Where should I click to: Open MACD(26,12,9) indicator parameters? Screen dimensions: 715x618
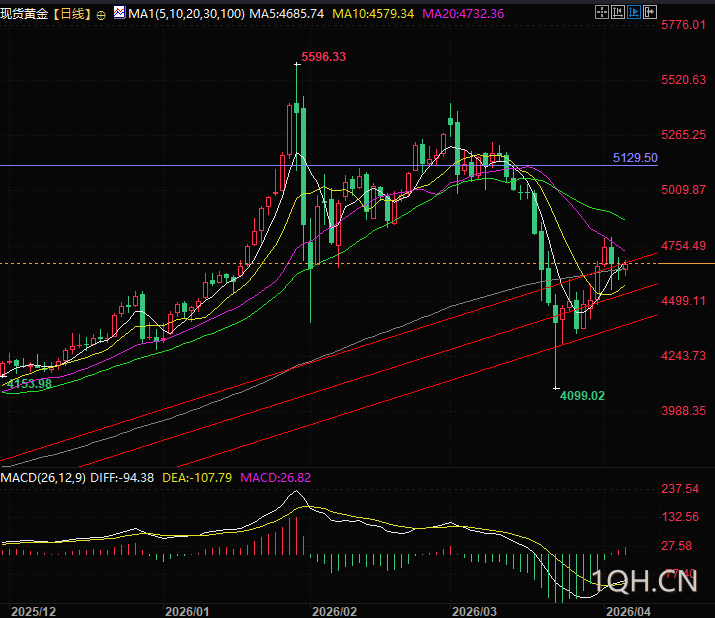tap(43, 478)
